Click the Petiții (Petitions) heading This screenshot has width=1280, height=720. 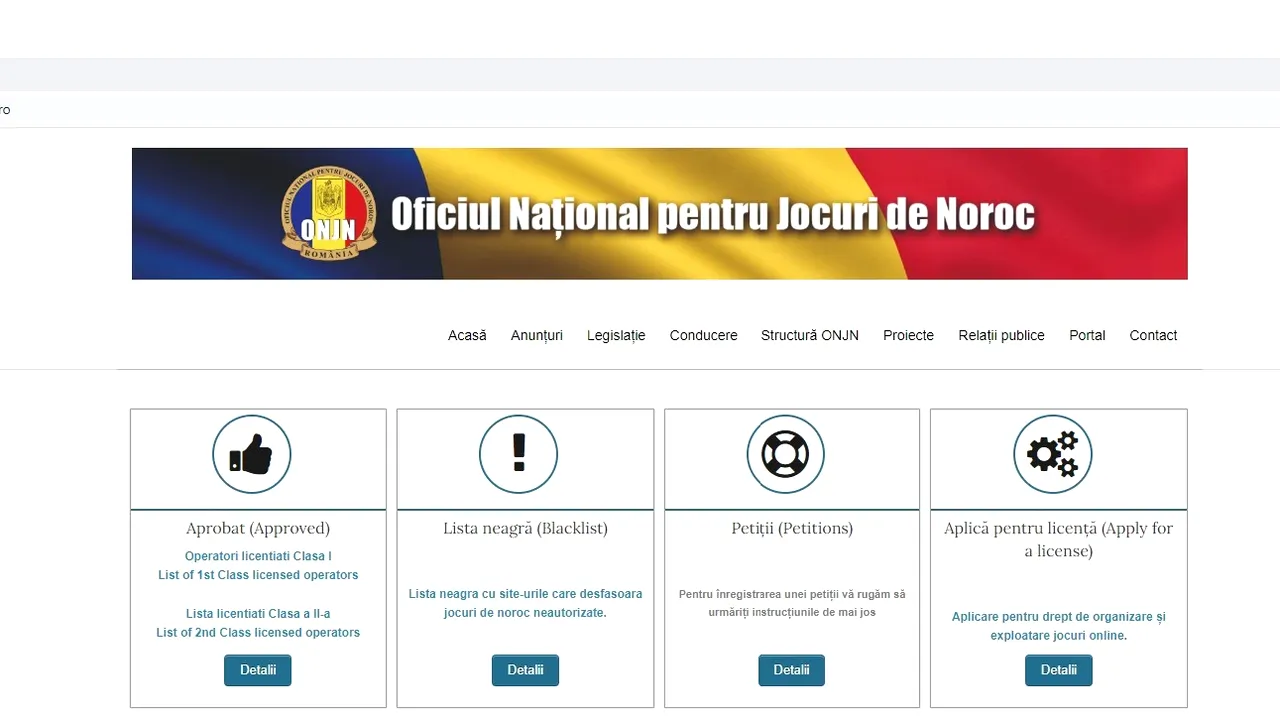(792, 528)
